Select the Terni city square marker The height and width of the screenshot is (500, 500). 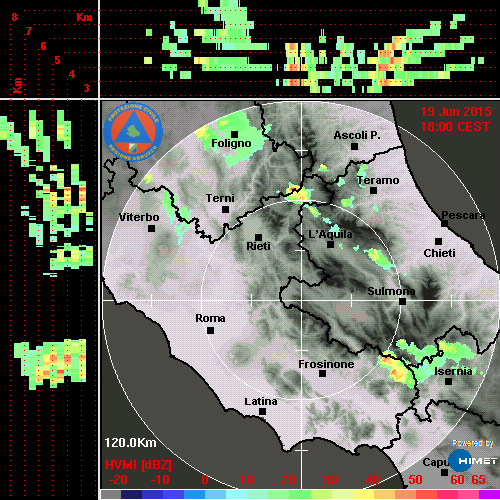(226, 210)
